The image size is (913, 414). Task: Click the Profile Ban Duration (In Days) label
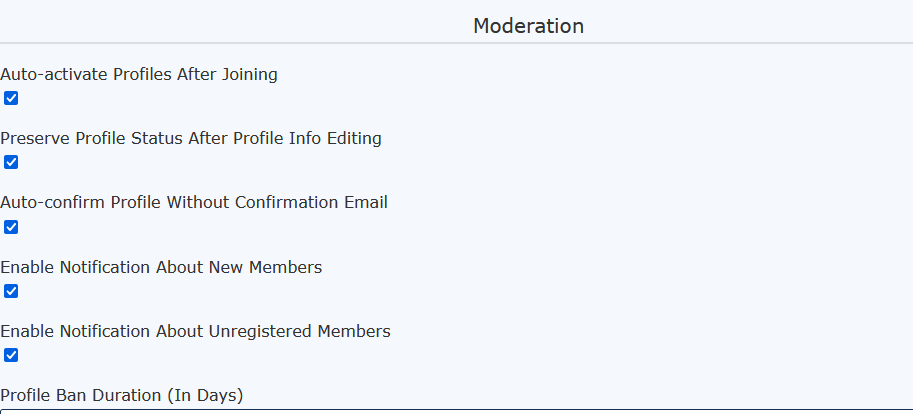click(121, 395)
